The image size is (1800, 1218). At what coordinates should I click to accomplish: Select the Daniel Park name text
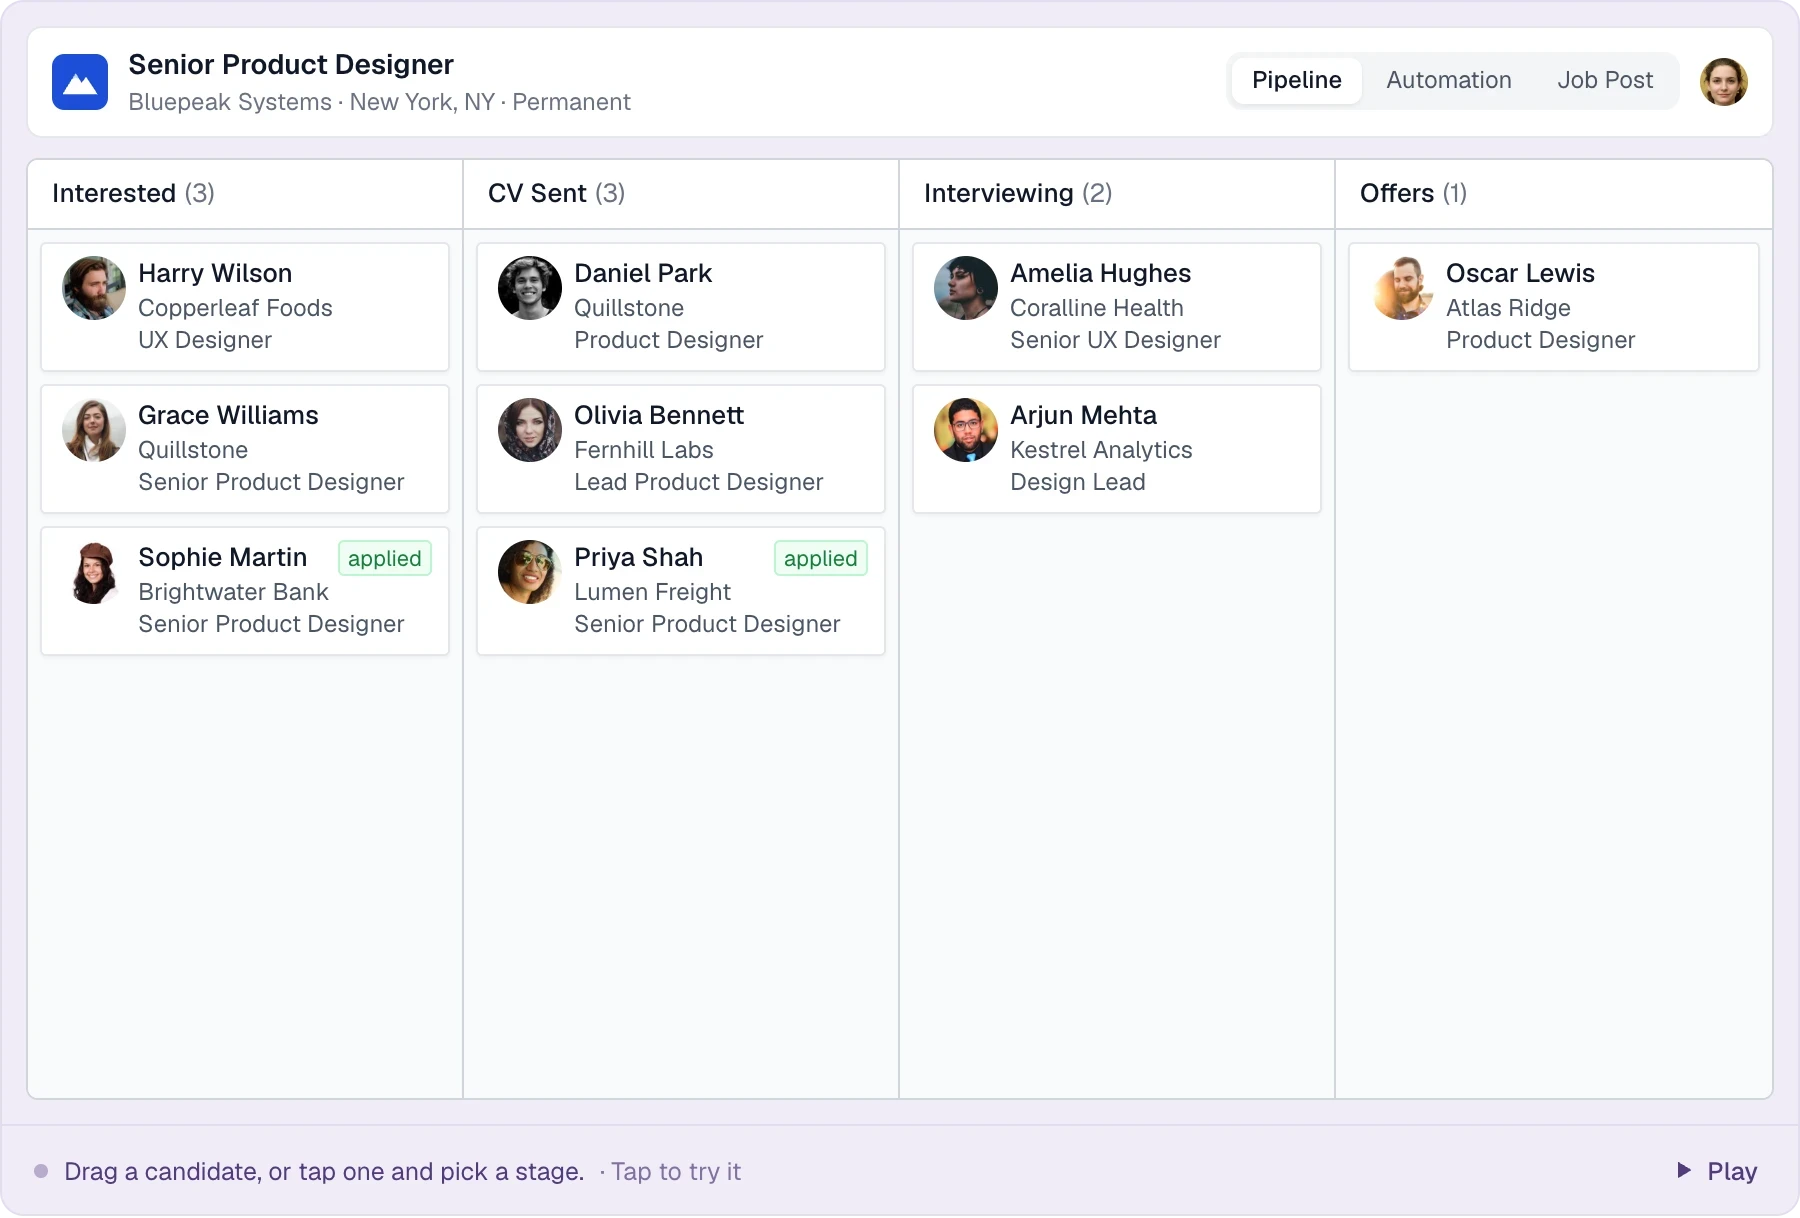click(x=643, y=273)
